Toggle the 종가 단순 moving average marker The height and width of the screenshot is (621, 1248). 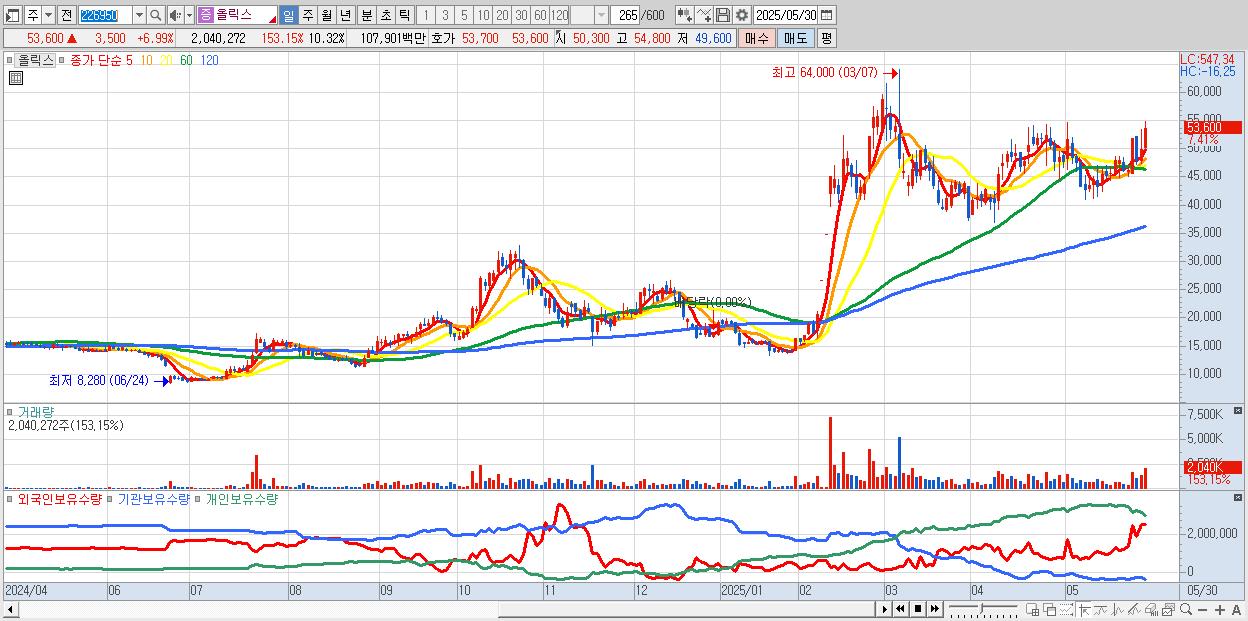pos(61,60)
